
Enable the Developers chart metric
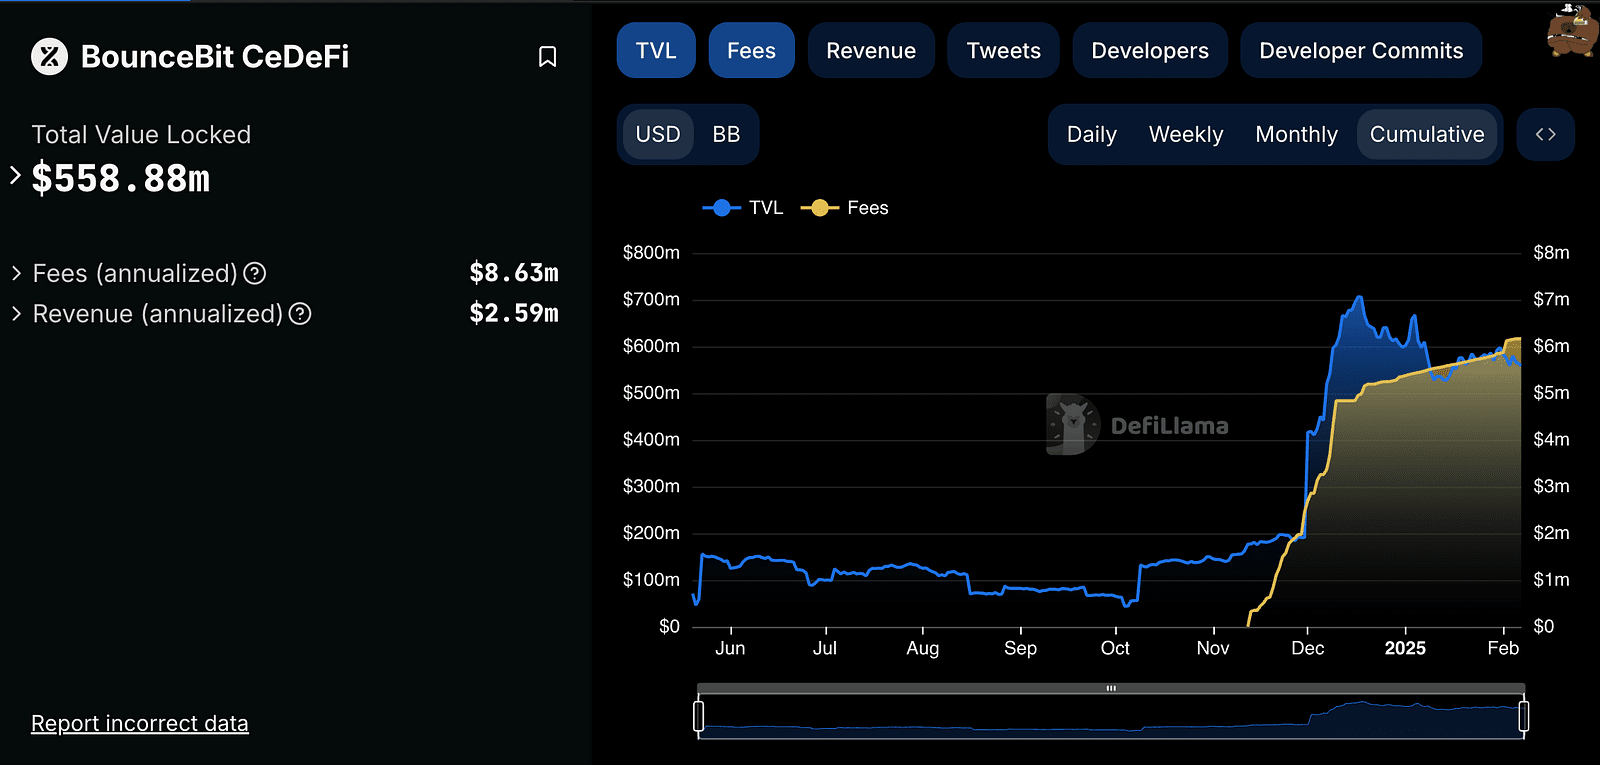tap(1150, 50)
